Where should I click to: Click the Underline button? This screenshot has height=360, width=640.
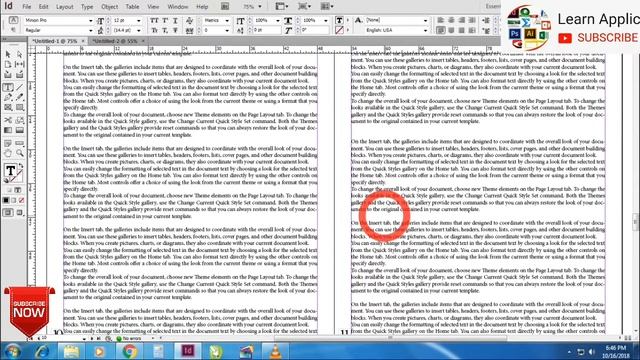[176, 20]
